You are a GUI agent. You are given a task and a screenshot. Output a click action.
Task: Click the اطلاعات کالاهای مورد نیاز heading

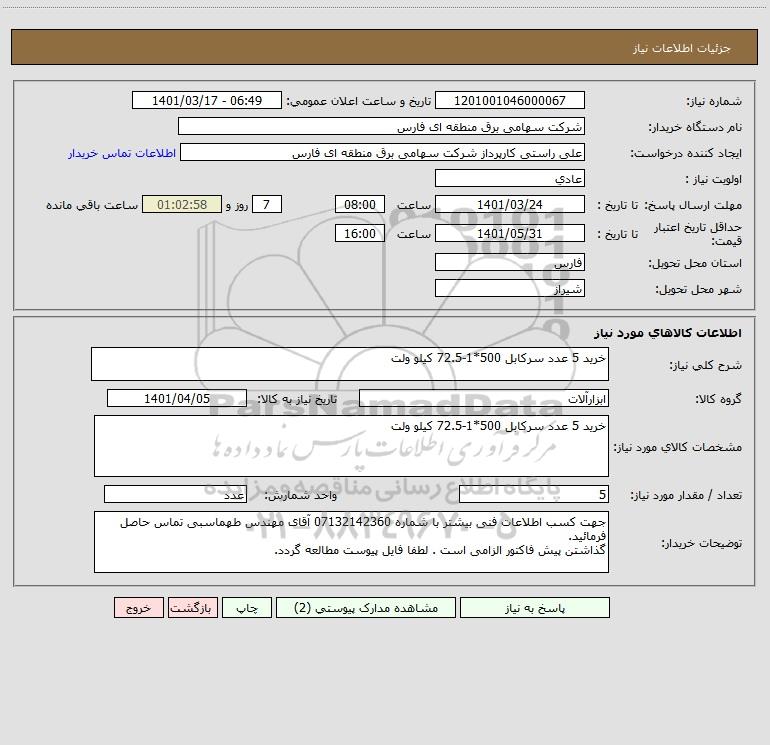pyautogui.click(x=668, y=333)
